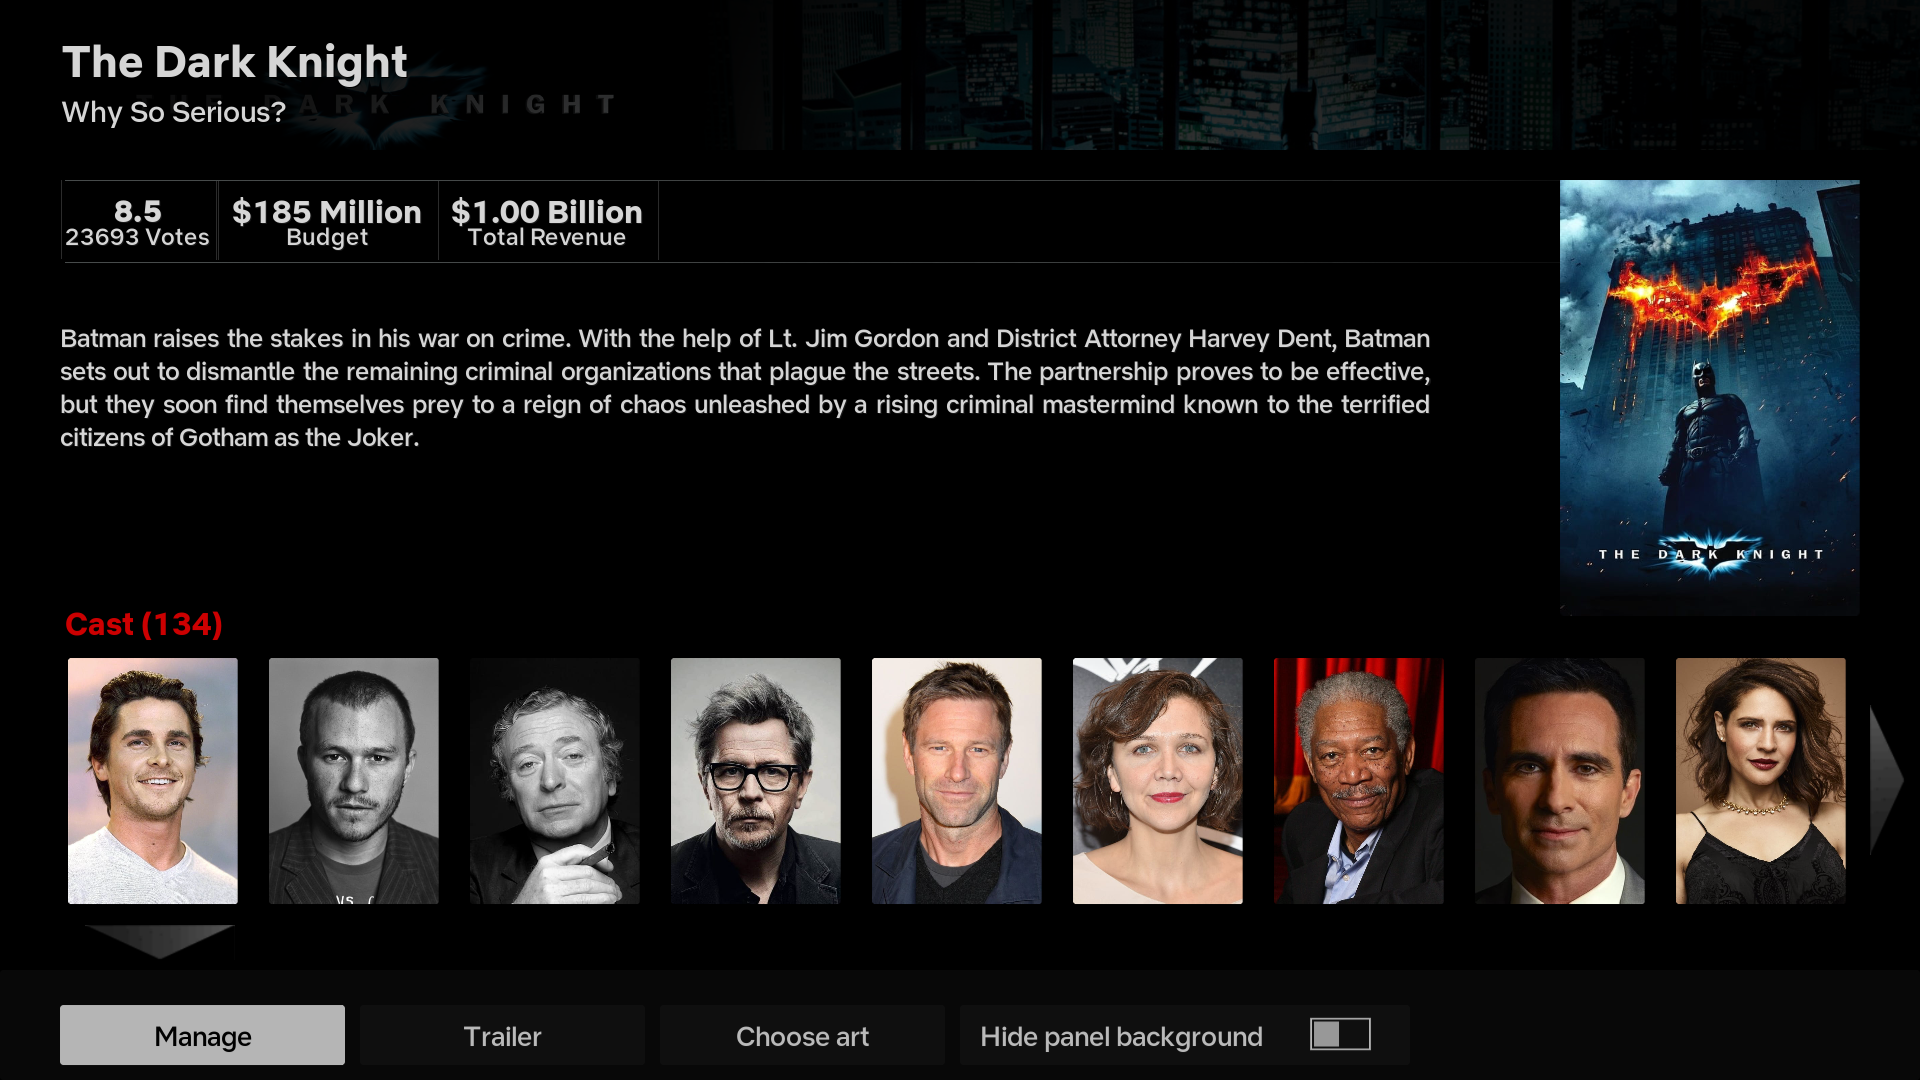The height and width of the screenshot is (1080, 1920).
Task: Click the $1.00 Billion Total Revenue box
Action: [x=547, y=222]
